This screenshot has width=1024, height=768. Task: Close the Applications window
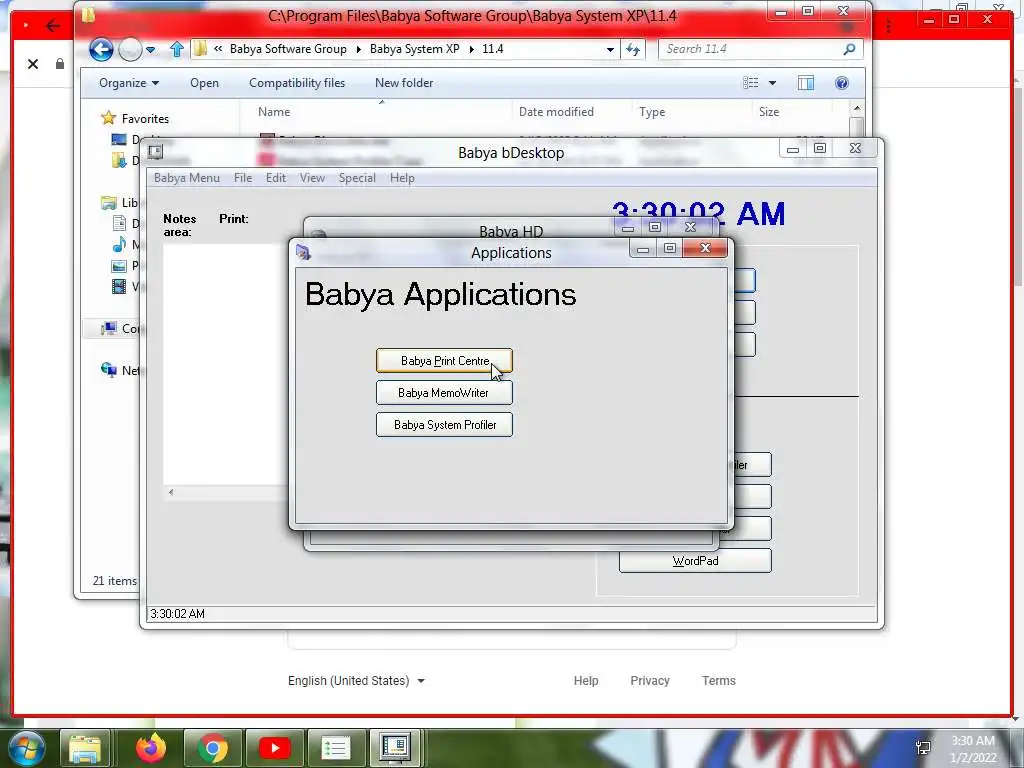point(705,248)
